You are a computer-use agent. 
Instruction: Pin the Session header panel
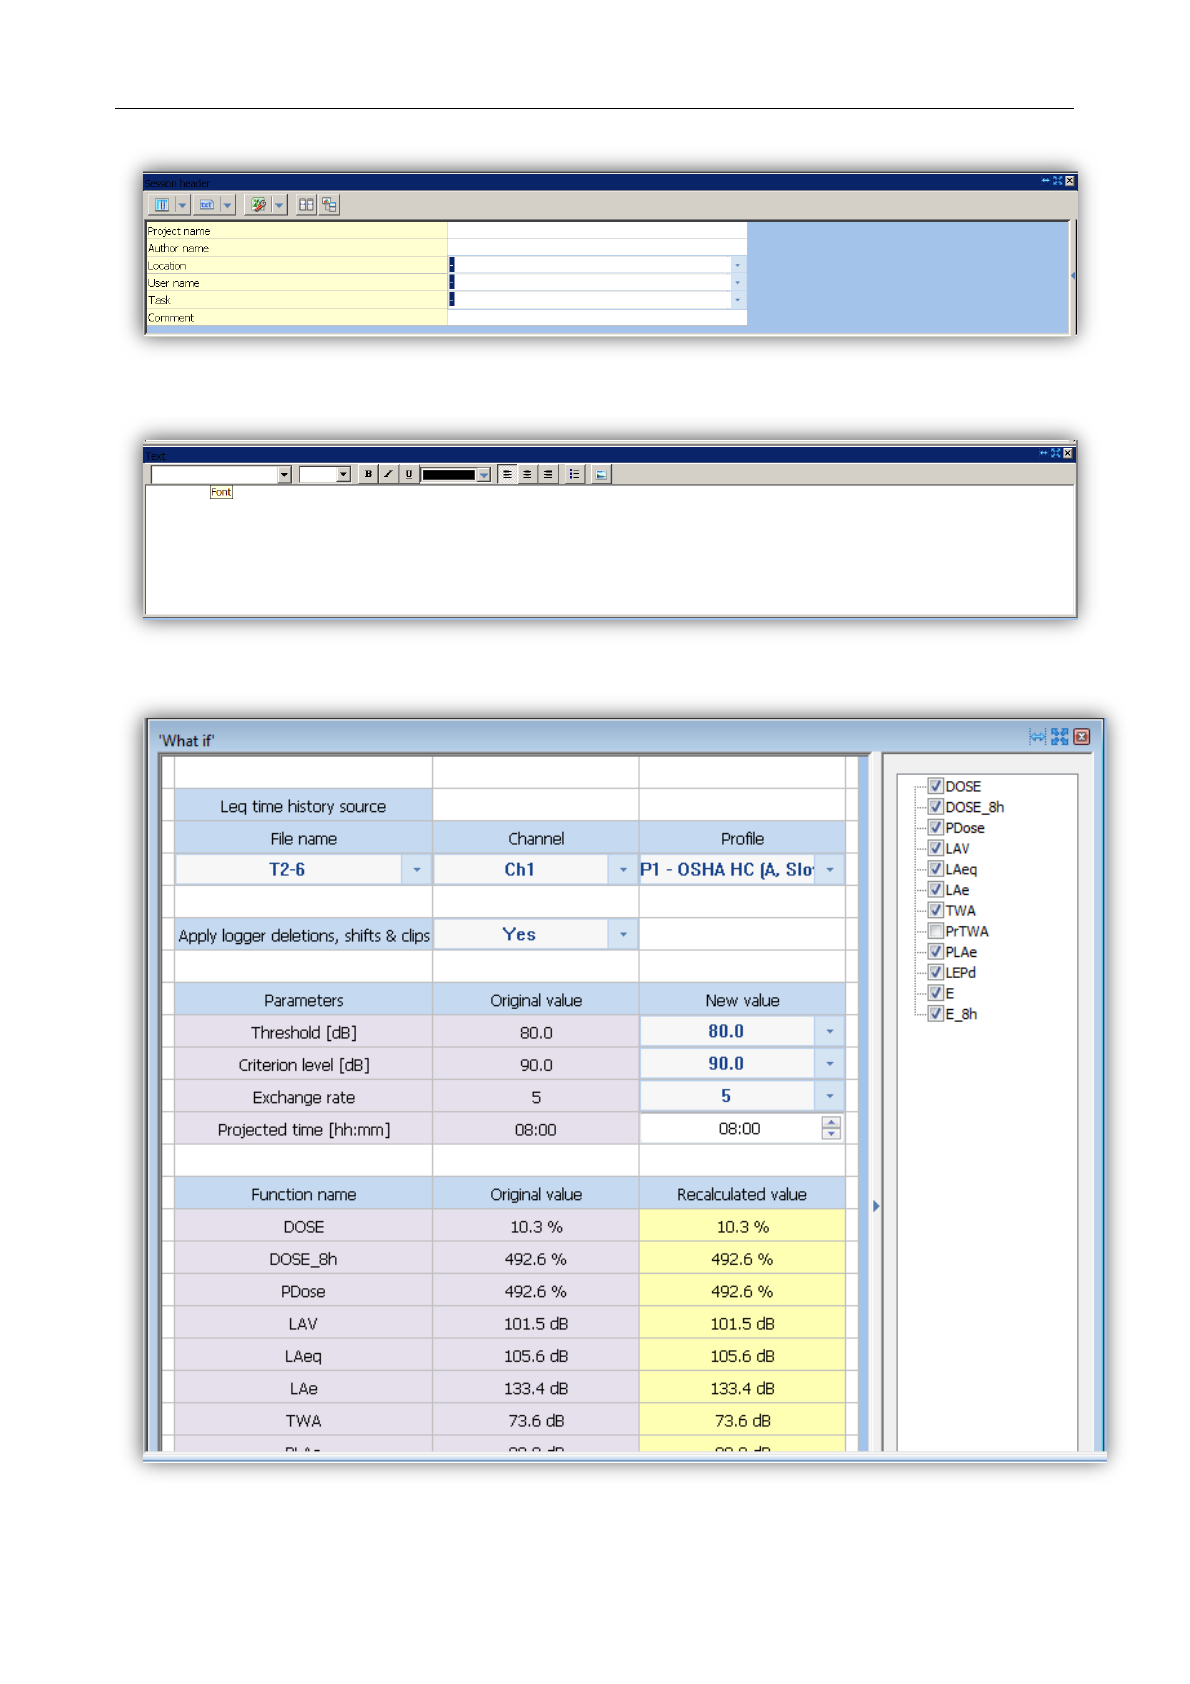point(1045,181)
